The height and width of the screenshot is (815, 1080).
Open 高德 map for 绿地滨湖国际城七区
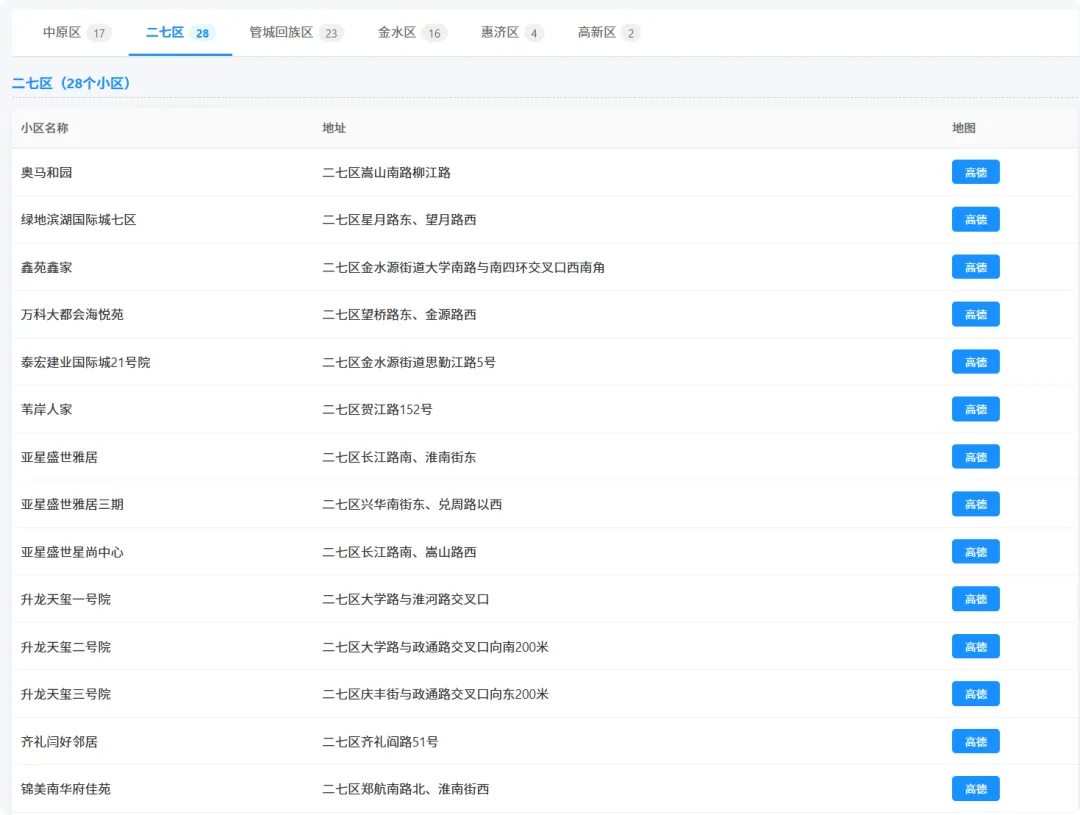[x=975, y=220]
